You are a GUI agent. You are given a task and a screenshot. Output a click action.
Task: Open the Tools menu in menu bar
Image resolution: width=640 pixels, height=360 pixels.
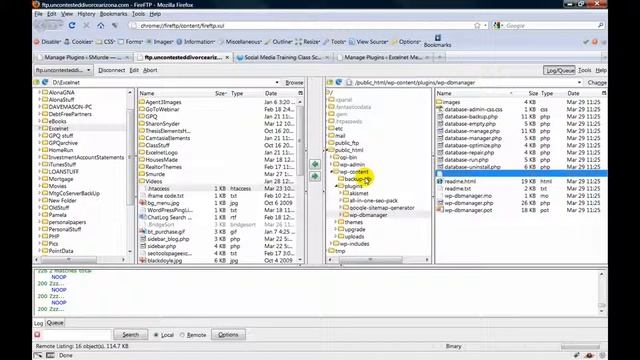[x=138, y=14]
